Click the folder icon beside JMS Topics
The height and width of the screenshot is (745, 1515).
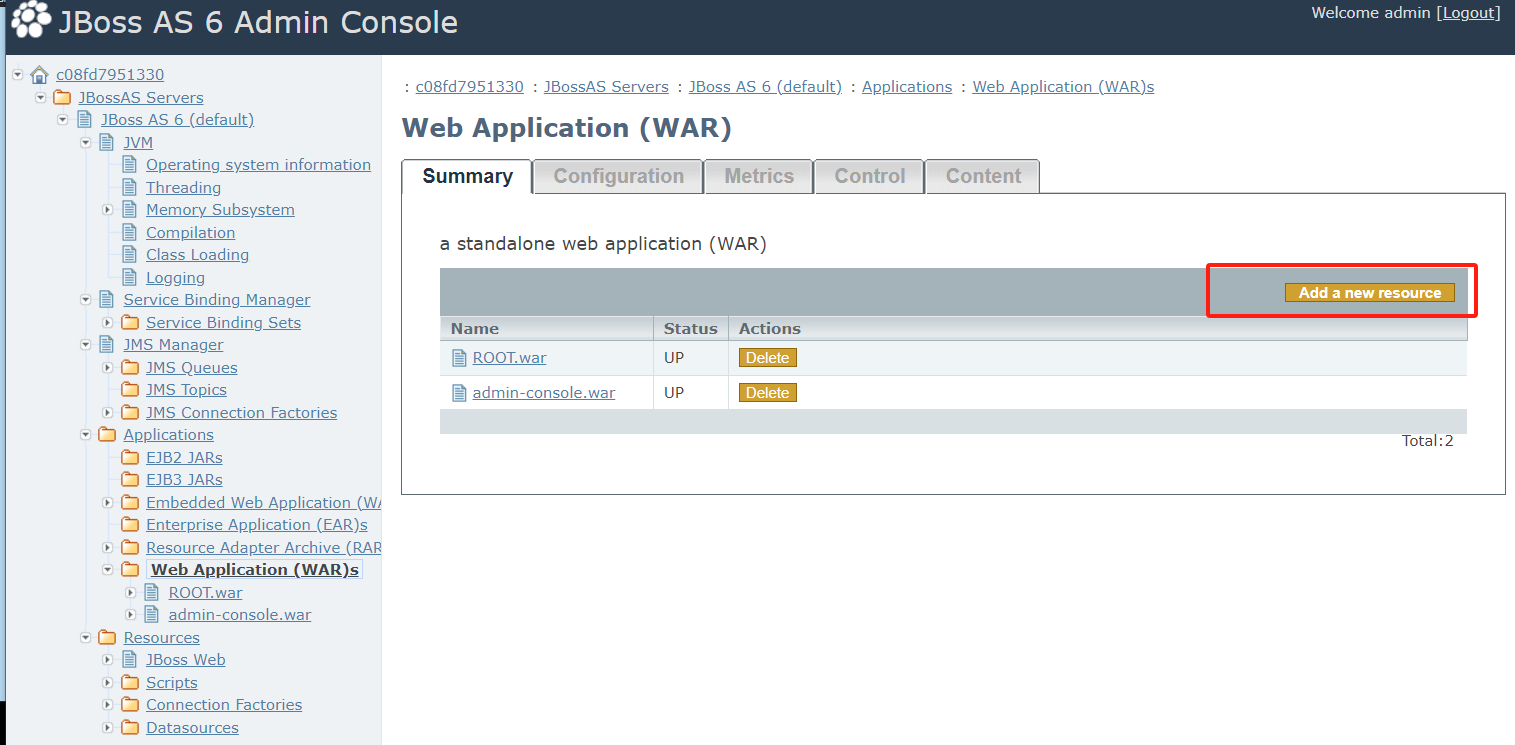pos(130,390)
